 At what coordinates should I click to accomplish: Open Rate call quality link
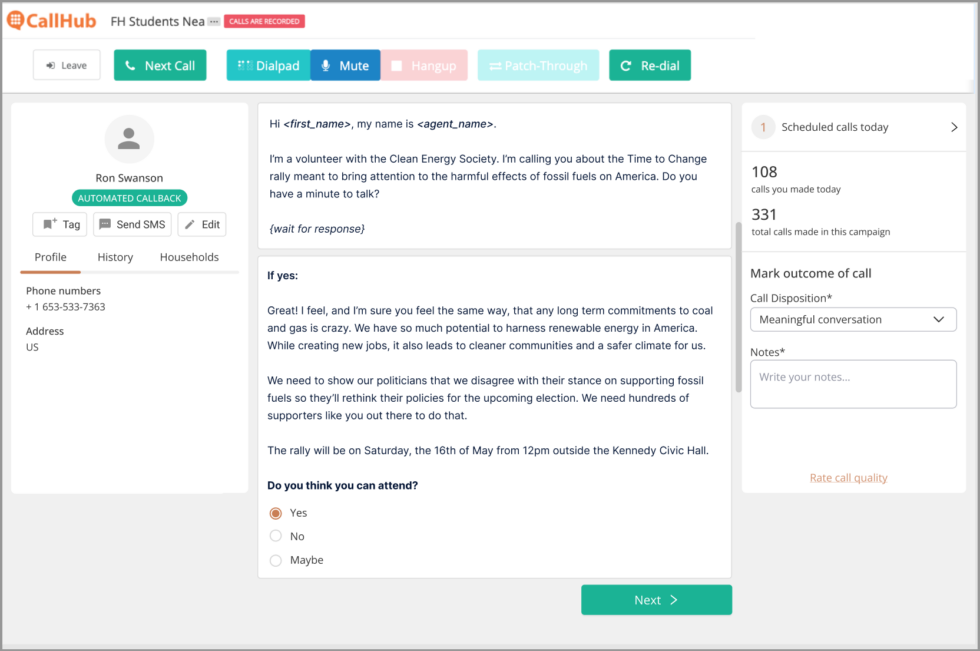[848, 478]
